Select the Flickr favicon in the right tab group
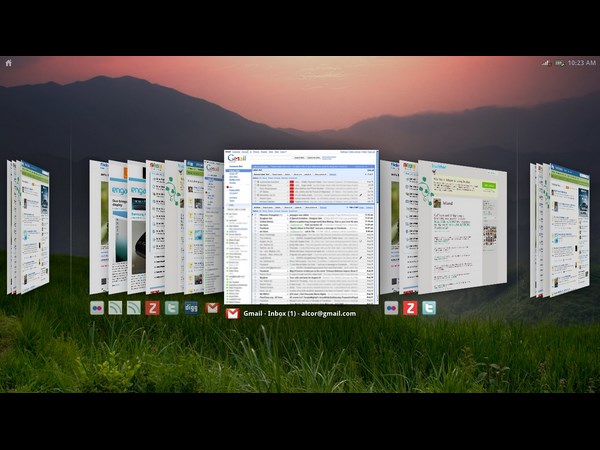600x450 pixels. tap(391, 308)
